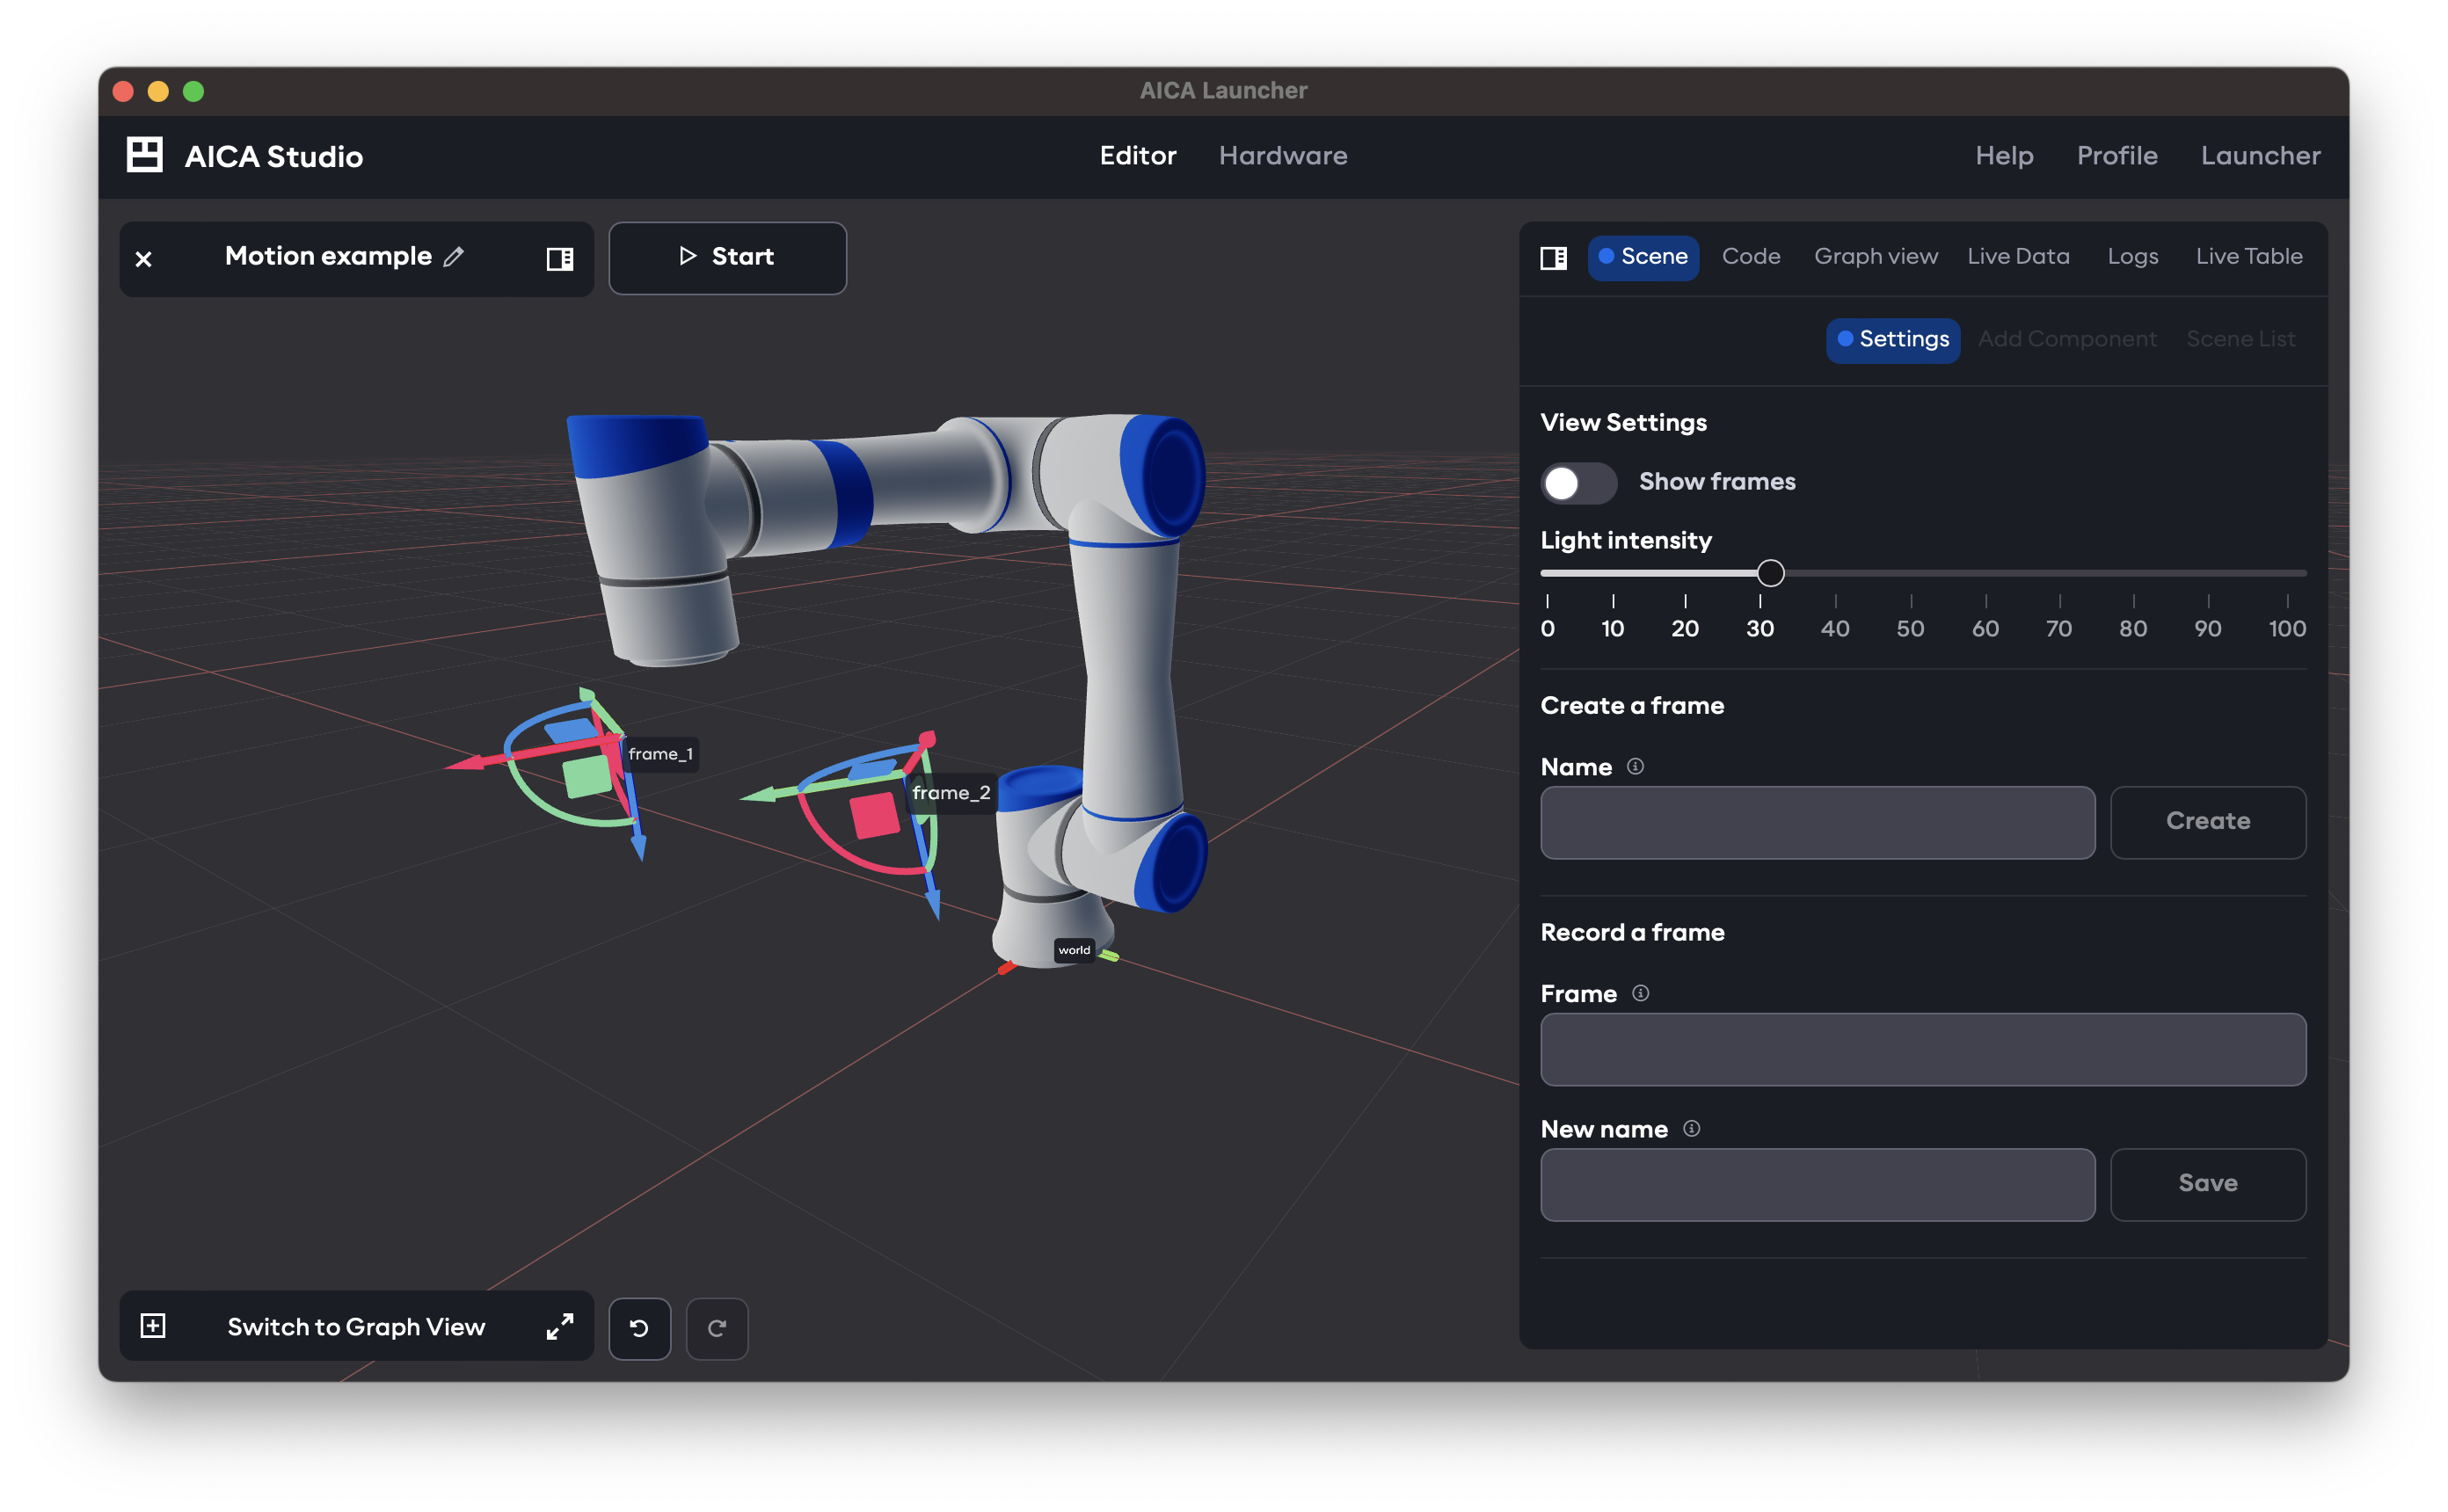Click the AICA Studio logo icon
Image resolution: width=2448 pixels, height=1512 pixels.
coord(145,155)
